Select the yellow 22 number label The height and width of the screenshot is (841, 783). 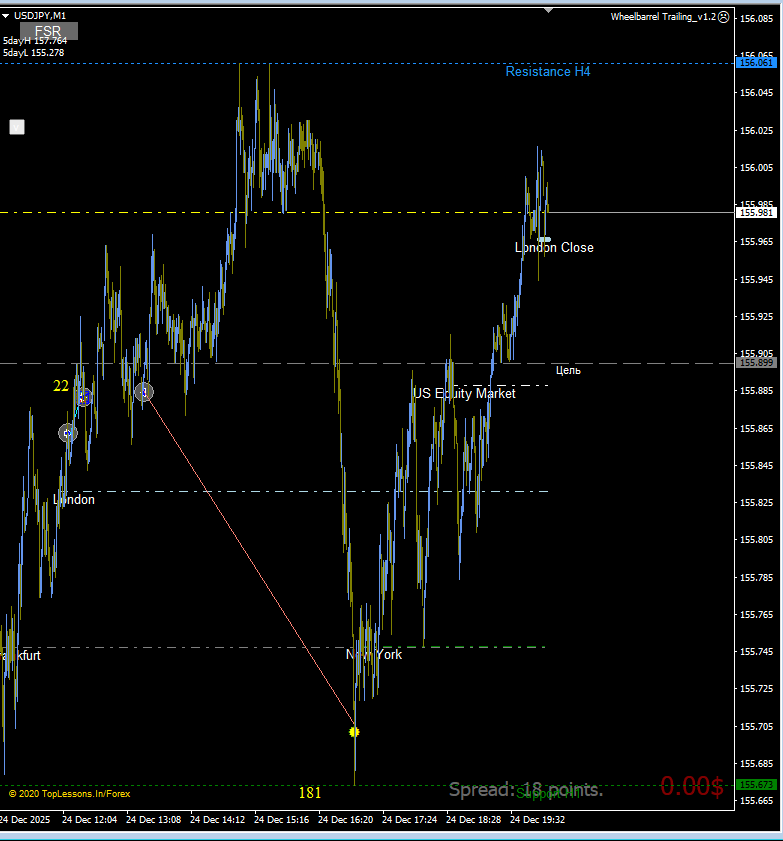61,386
